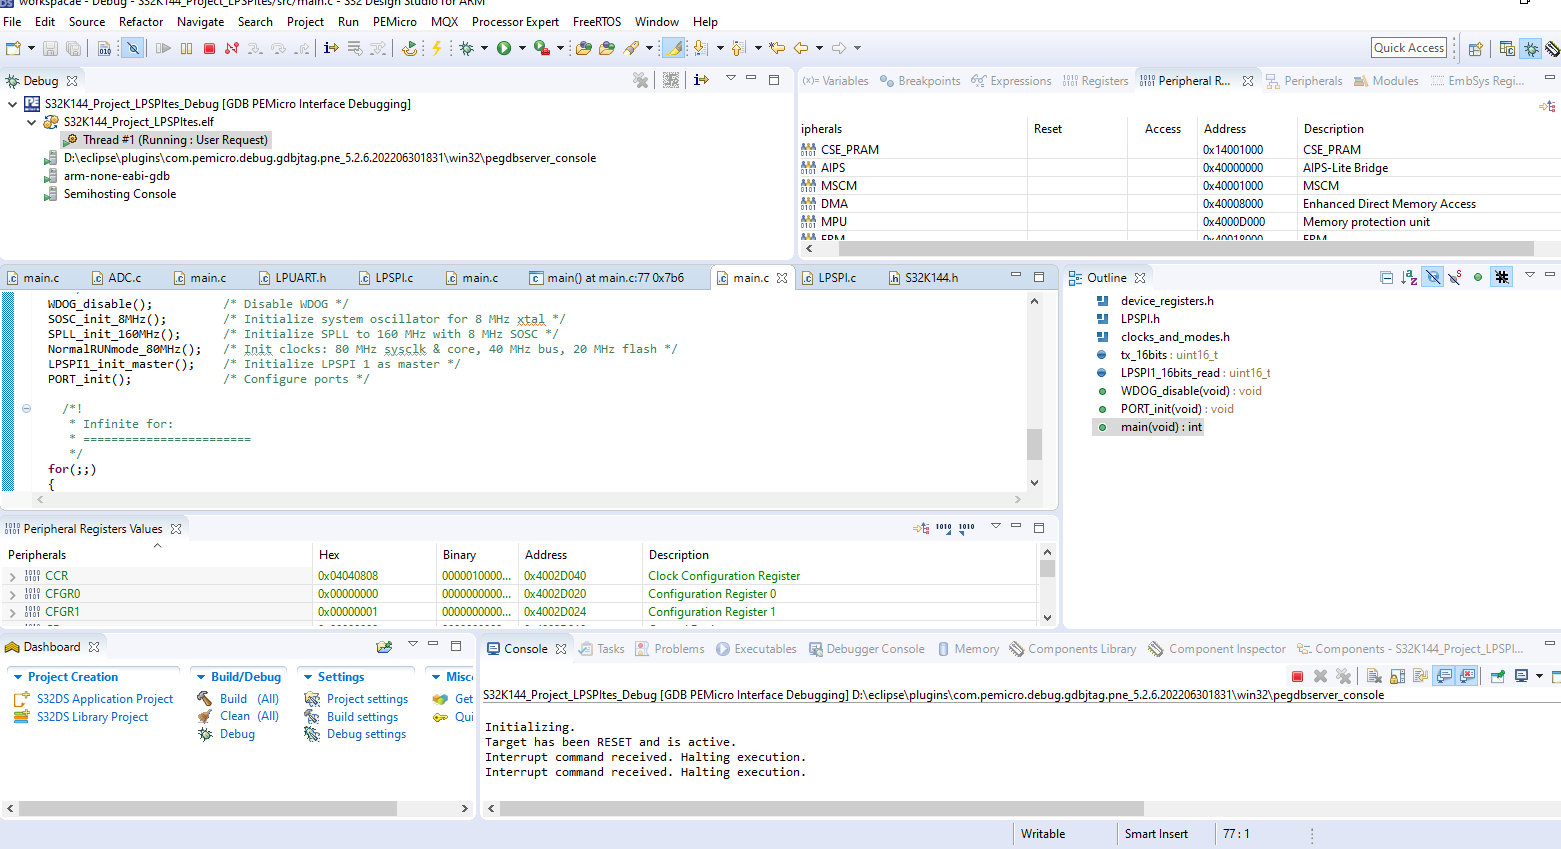Click the red Terminate button in main toolbar
This screenshot has width=1561, height=849.
pos(209,48)
